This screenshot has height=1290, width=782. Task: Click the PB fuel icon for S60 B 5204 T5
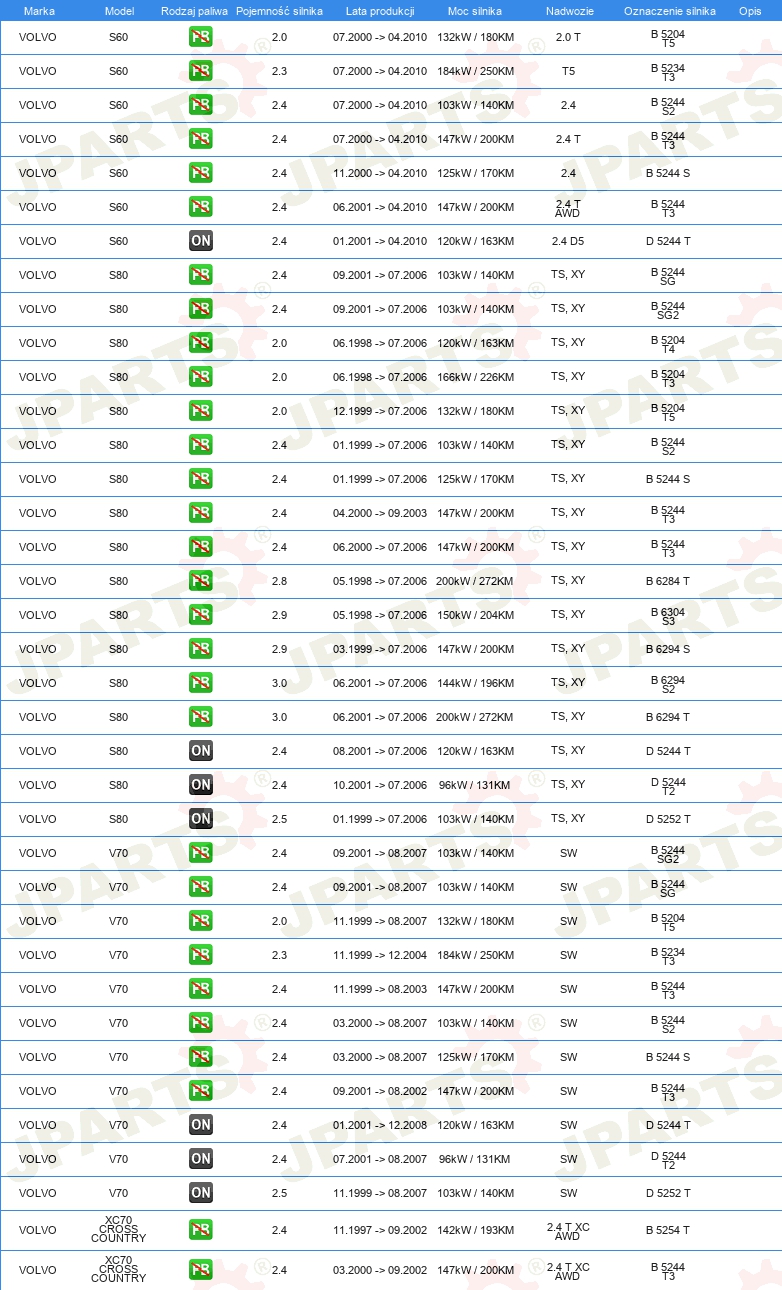[200, 38]
